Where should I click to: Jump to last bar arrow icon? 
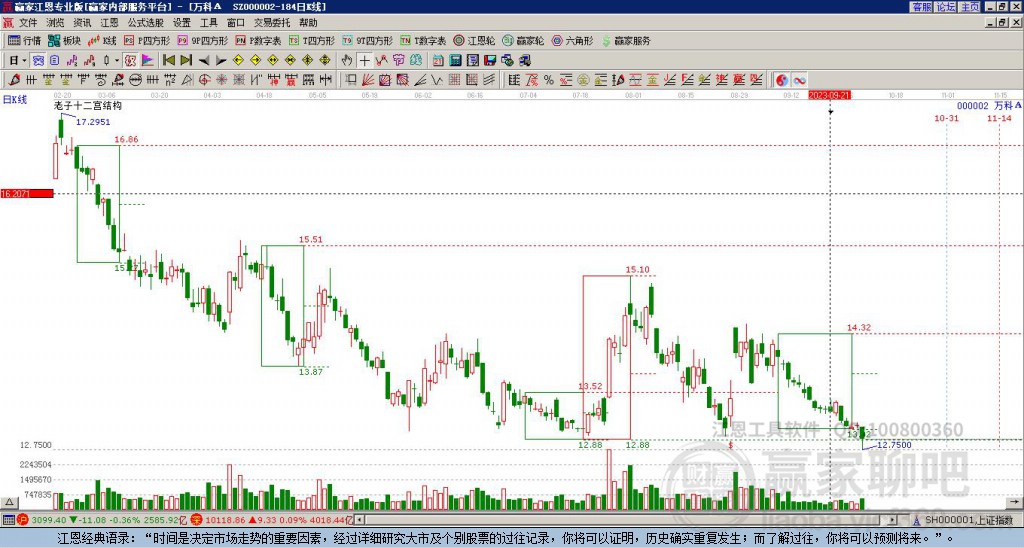pyautogui.click(x=186, y=60)
